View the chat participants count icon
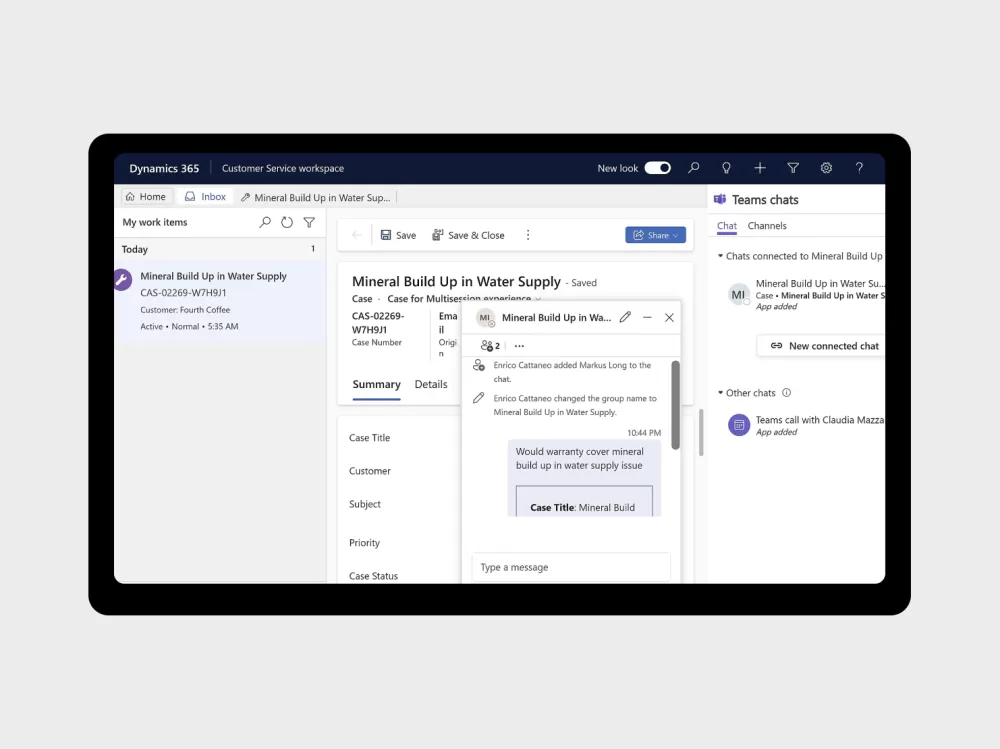This screenshot has width=1000, height=749. 490,346
